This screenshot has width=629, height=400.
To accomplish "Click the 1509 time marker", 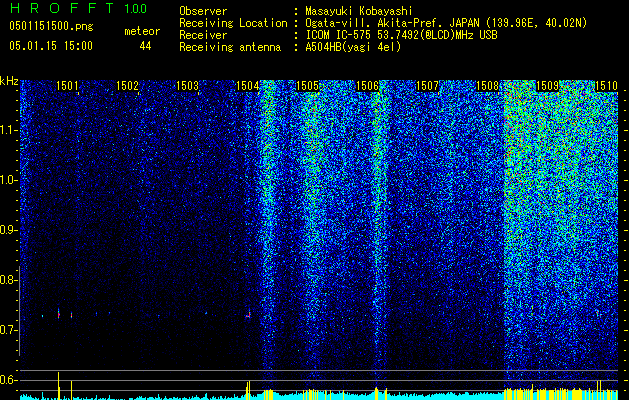I will coord(548,85).
